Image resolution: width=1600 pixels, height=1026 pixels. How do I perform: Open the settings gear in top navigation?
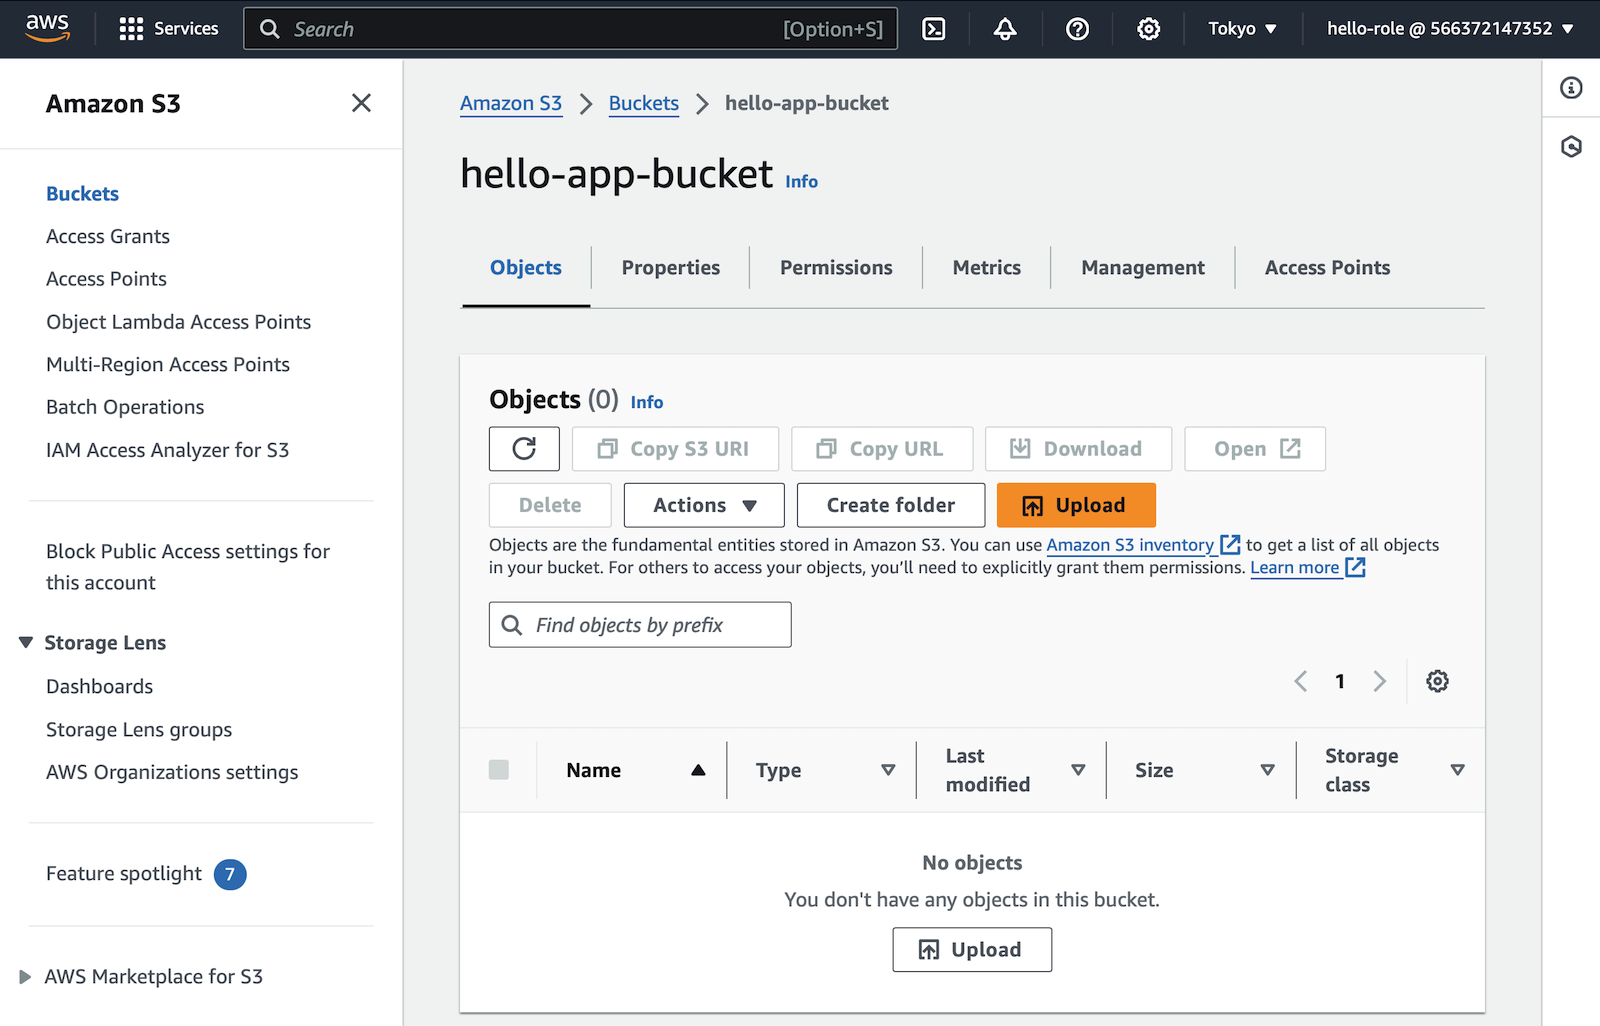click(1149, 29)
